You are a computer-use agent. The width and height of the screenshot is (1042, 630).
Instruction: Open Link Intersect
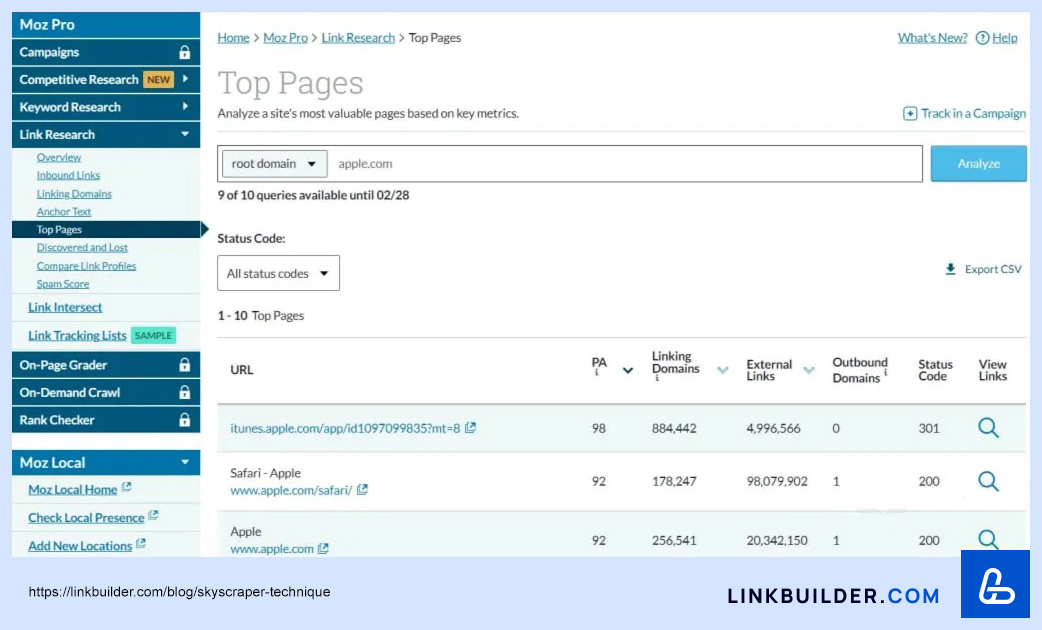pos(65,307)
